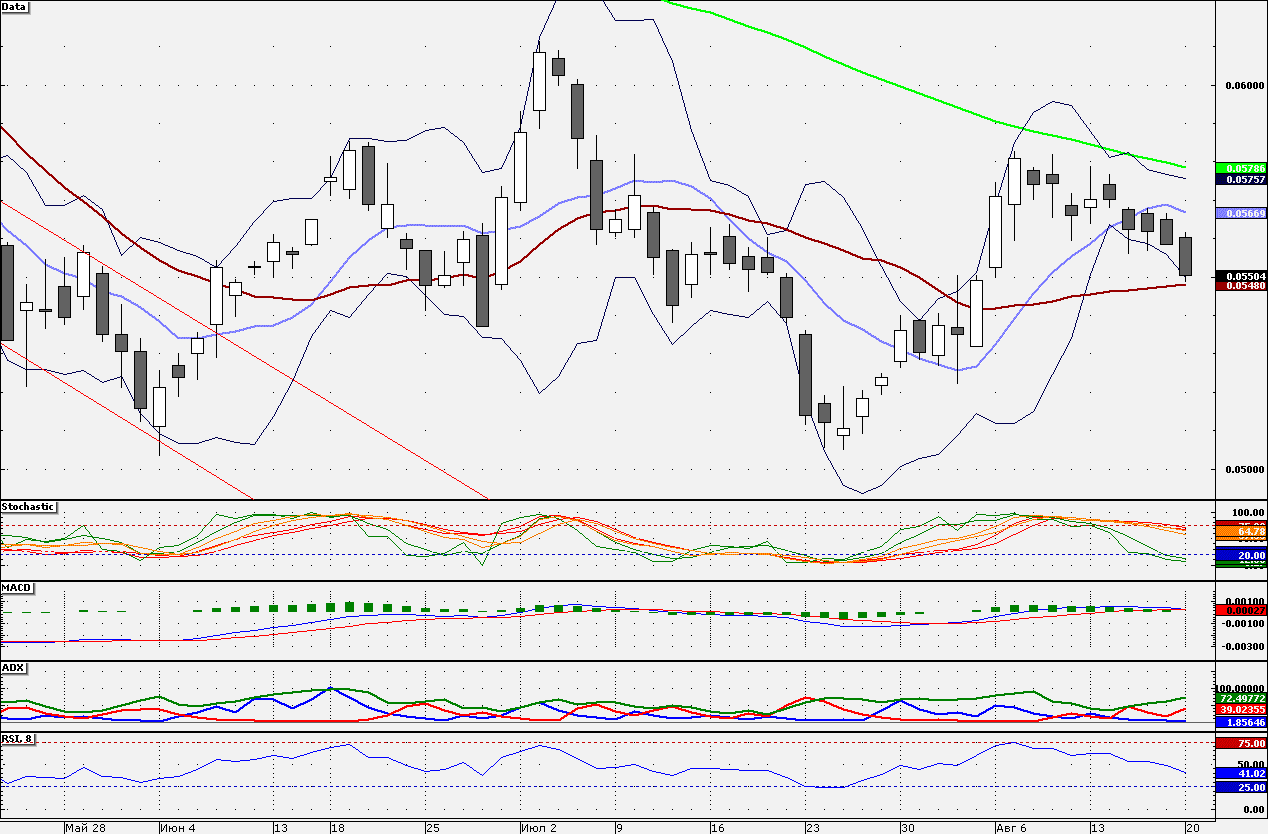Select the light-blue 0.05669 price tag
Image resolution: width=1268 pixels, height=834 pixels.
[x=1241, y=213]
